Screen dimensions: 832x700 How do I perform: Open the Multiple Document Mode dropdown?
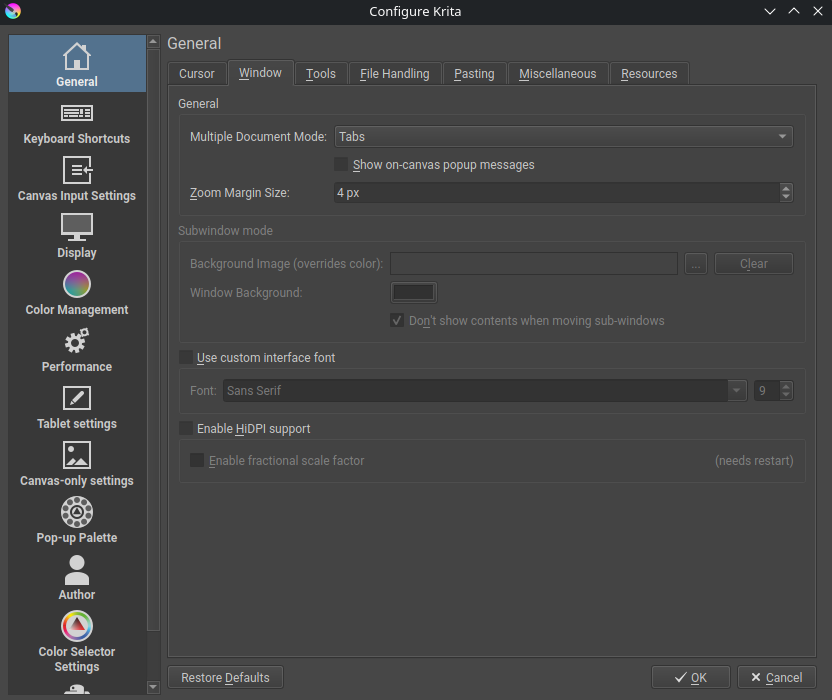point(563,137)
